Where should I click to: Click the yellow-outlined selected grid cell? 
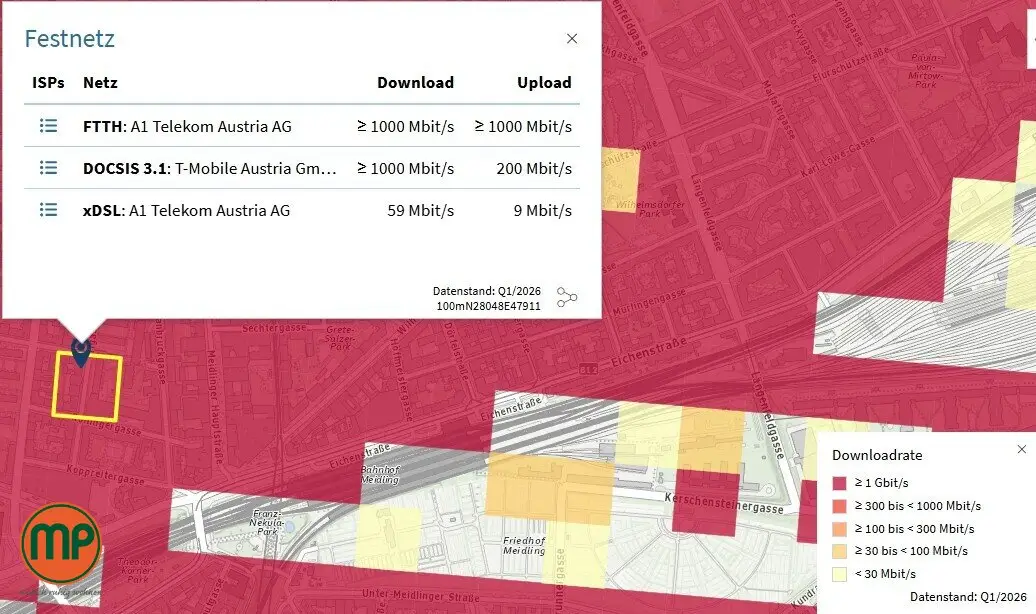pyautogui.click(x=87, y=387)
